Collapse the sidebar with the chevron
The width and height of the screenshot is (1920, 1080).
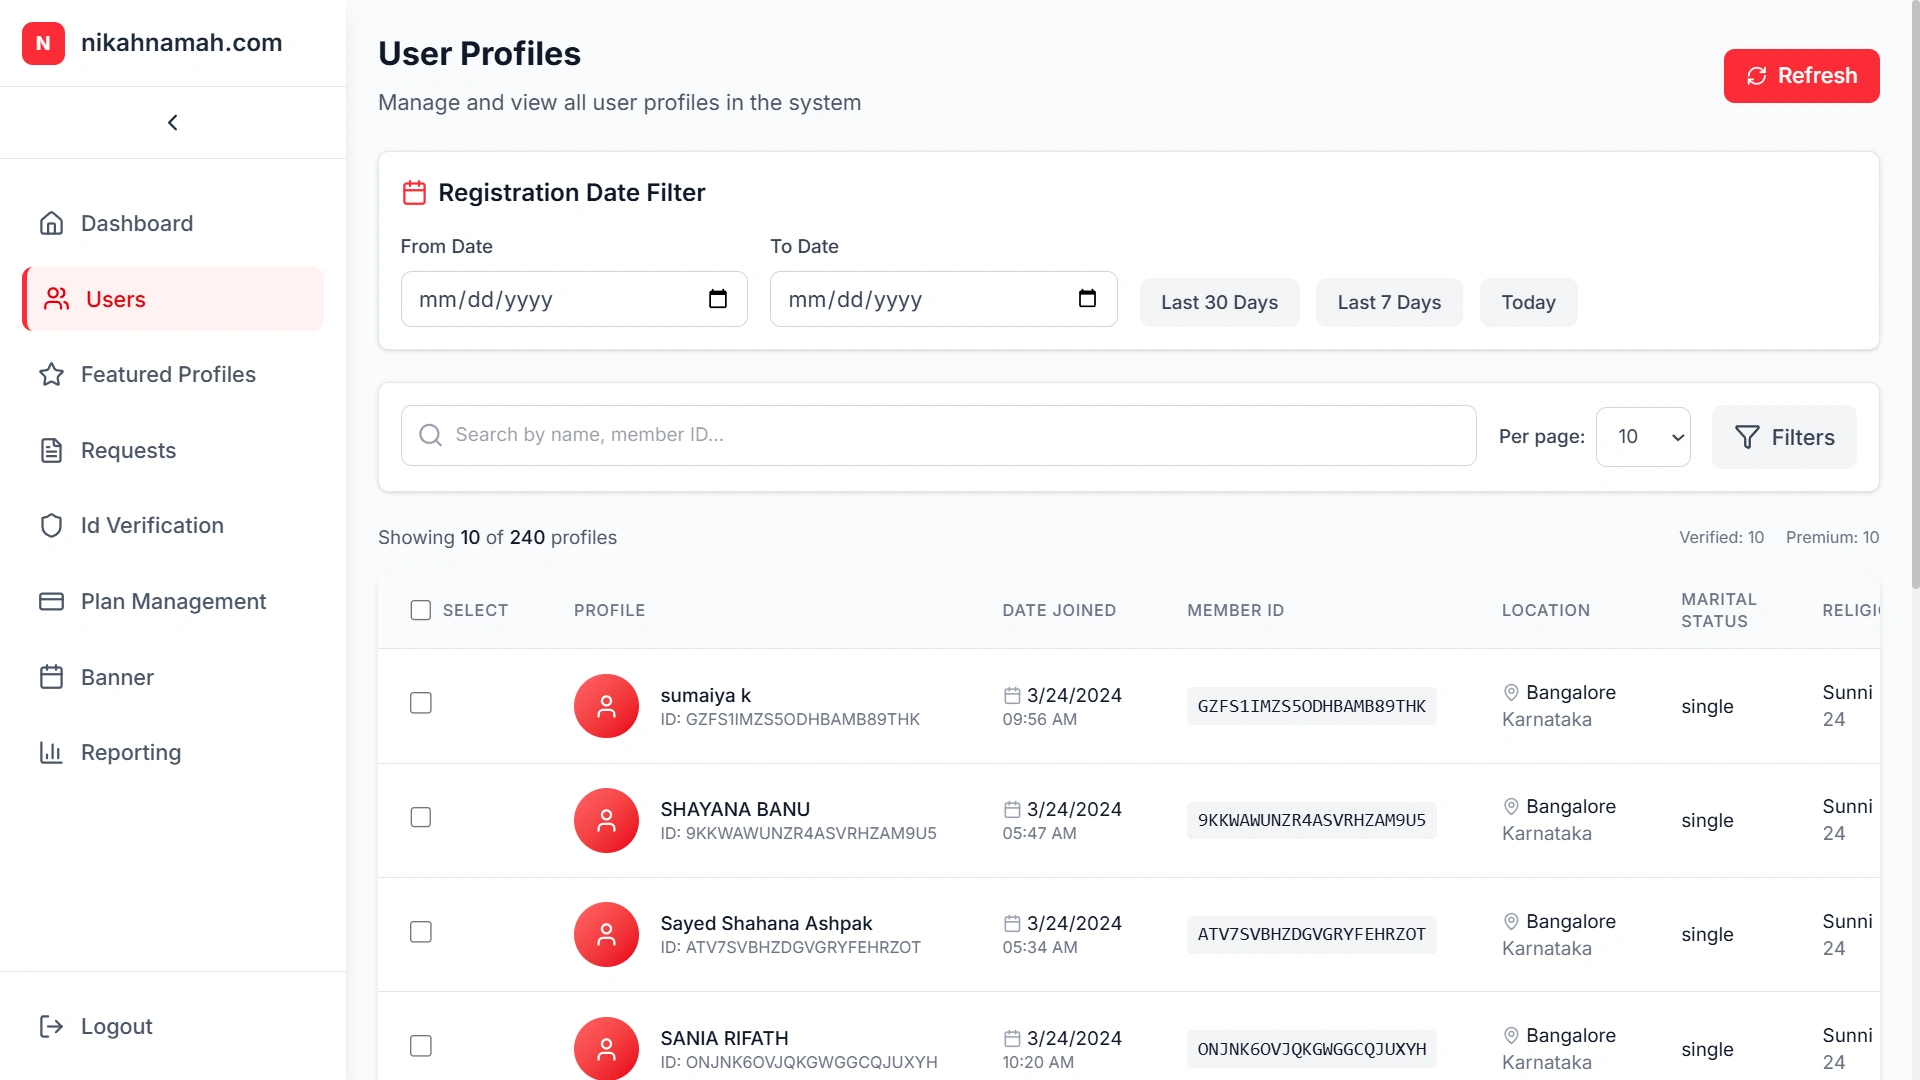pyautogui.click(x=172, y=122)
